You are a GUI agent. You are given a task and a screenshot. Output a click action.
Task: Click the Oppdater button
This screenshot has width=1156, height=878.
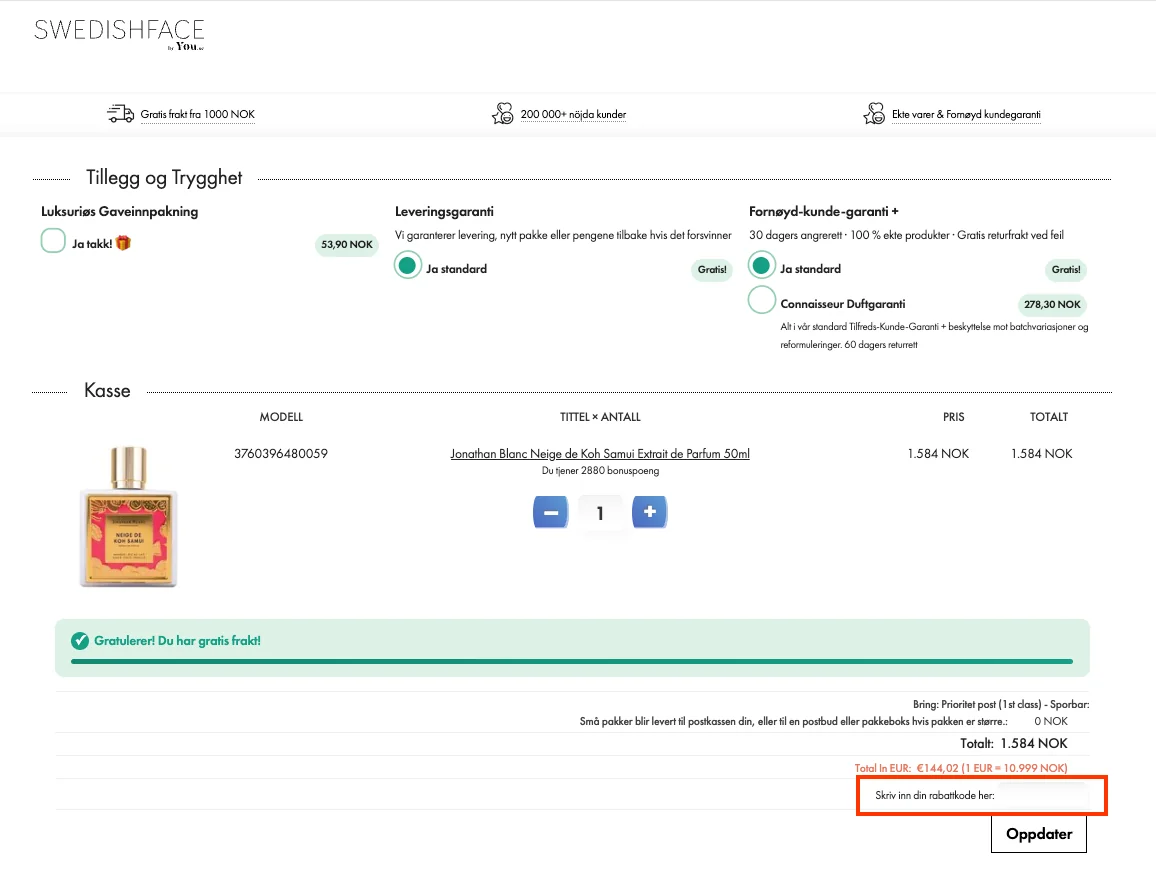point(1039,834)
